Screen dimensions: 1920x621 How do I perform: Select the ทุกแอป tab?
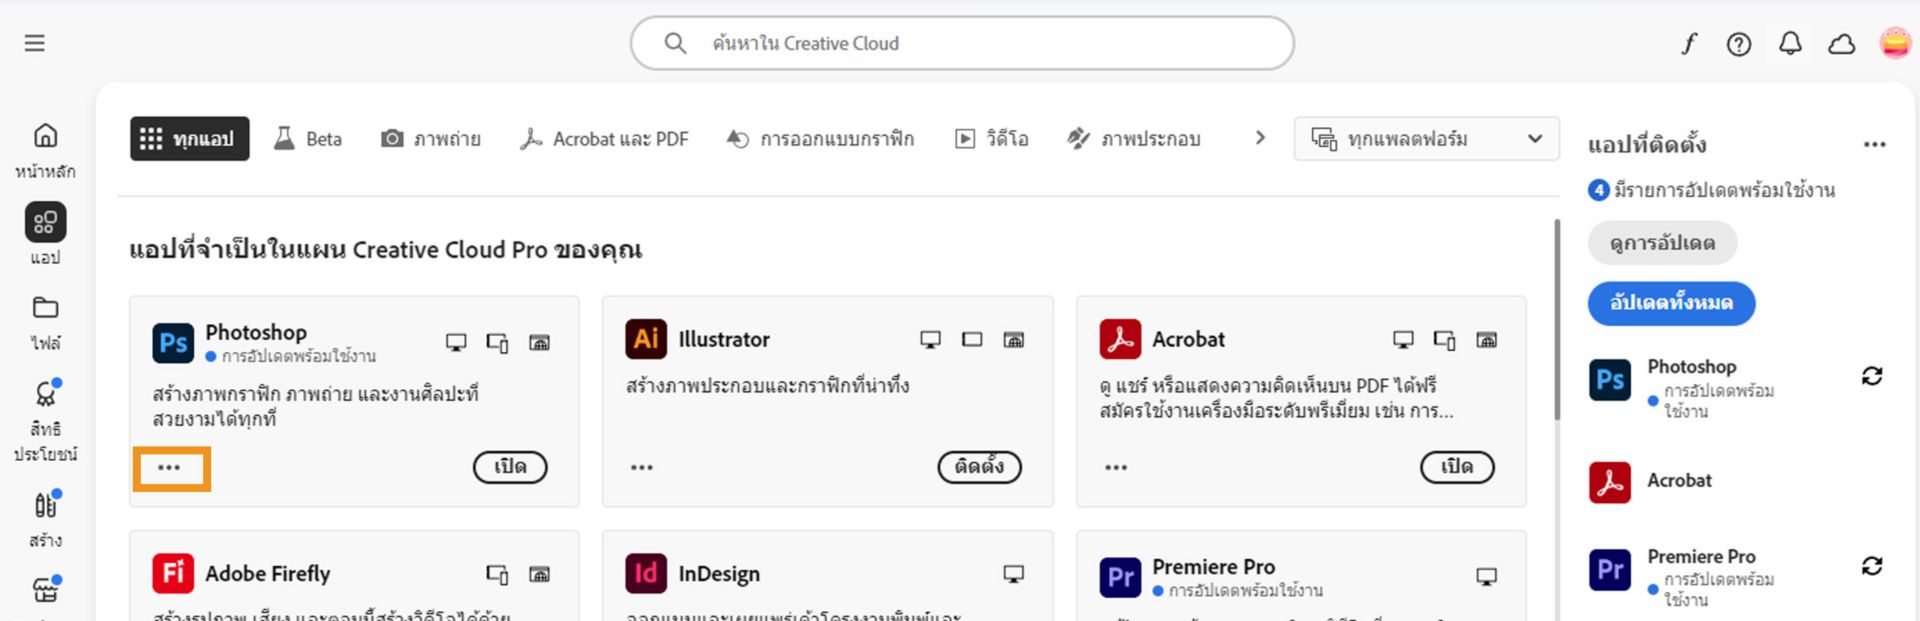tap(189, 138)
